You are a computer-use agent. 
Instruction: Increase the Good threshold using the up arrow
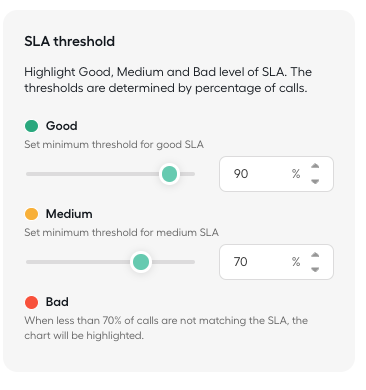315,166
